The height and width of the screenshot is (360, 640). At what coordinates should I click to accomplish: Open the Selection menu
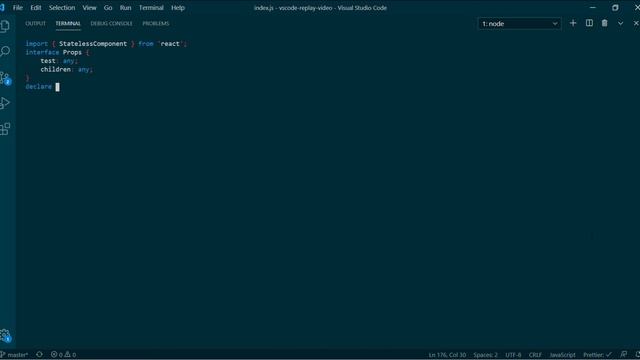[x=62, y=8]
